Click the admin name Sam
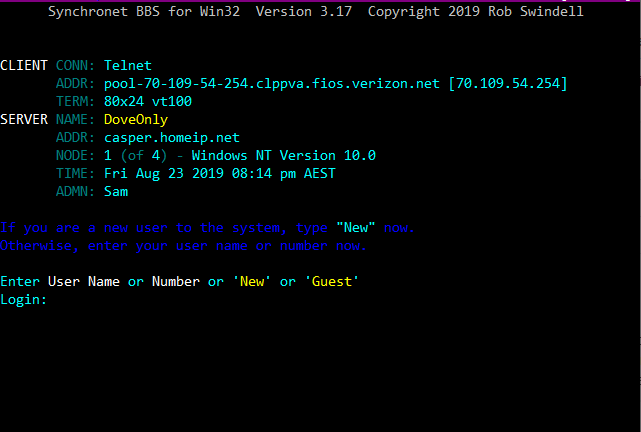This screenshot has width=641, height=432. click(x=116, y=192)
